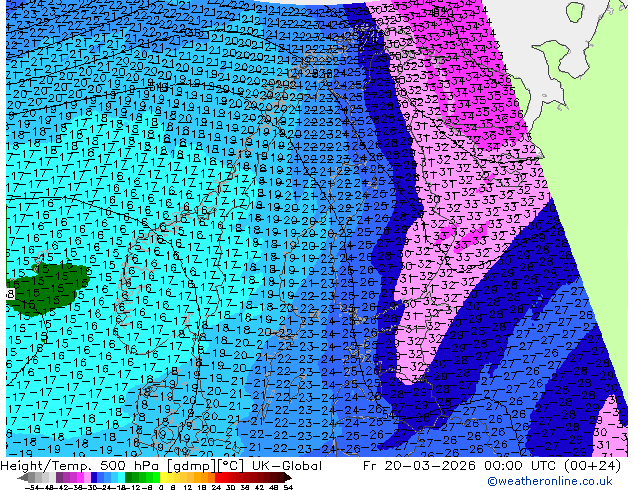Image resolution: width=634 pixels, height=490 pixels.
Task: Click the dark blue legend swatch at -30
Action: point(94,477)
